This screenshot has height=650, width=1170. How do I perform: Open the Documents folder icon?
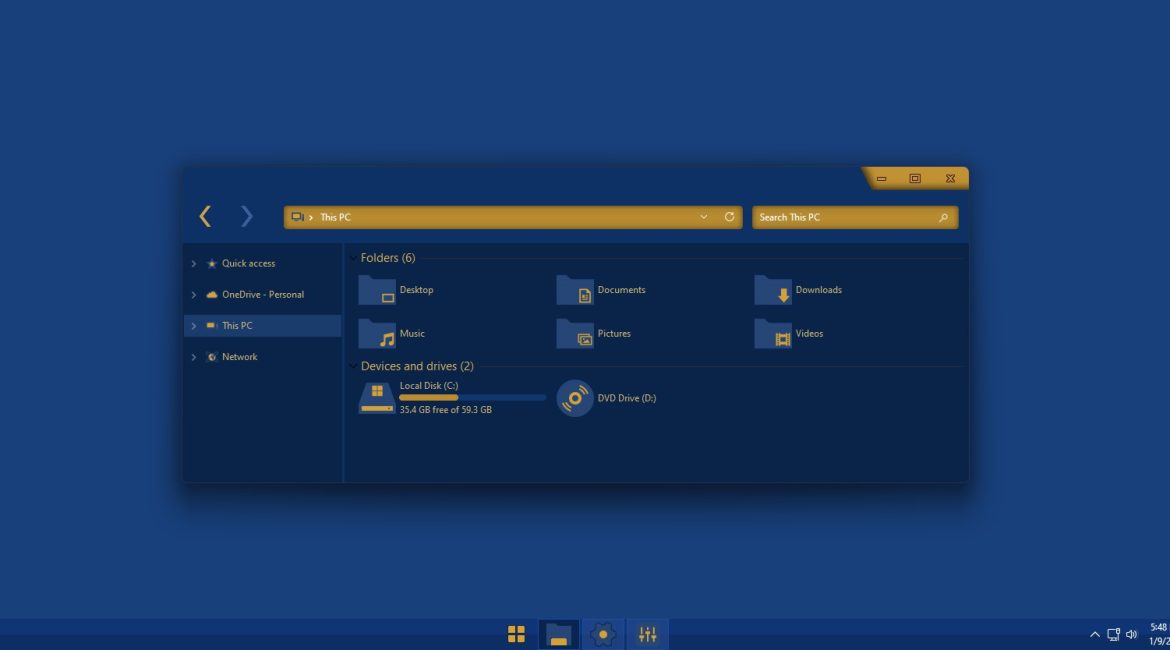click(x=575, y=290)
